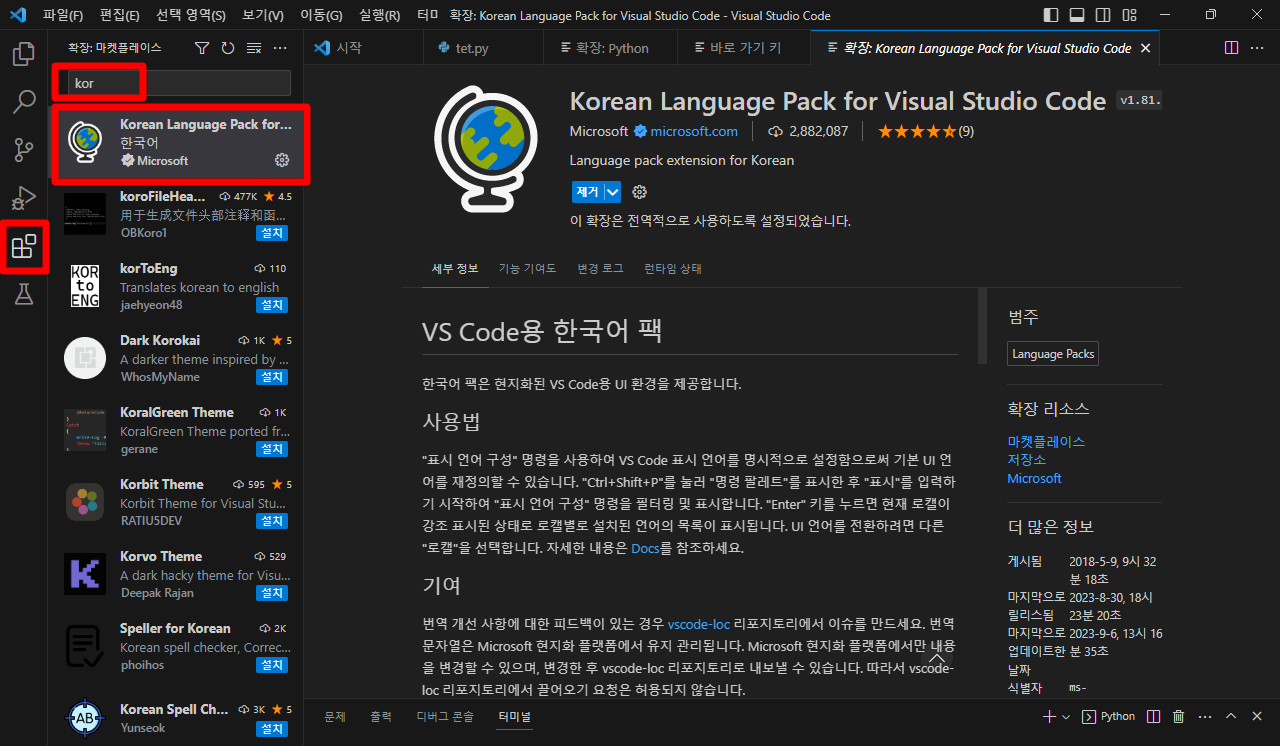Install the korToEng extension
The width and height of the screenshot is (1280, 746).
272,305
